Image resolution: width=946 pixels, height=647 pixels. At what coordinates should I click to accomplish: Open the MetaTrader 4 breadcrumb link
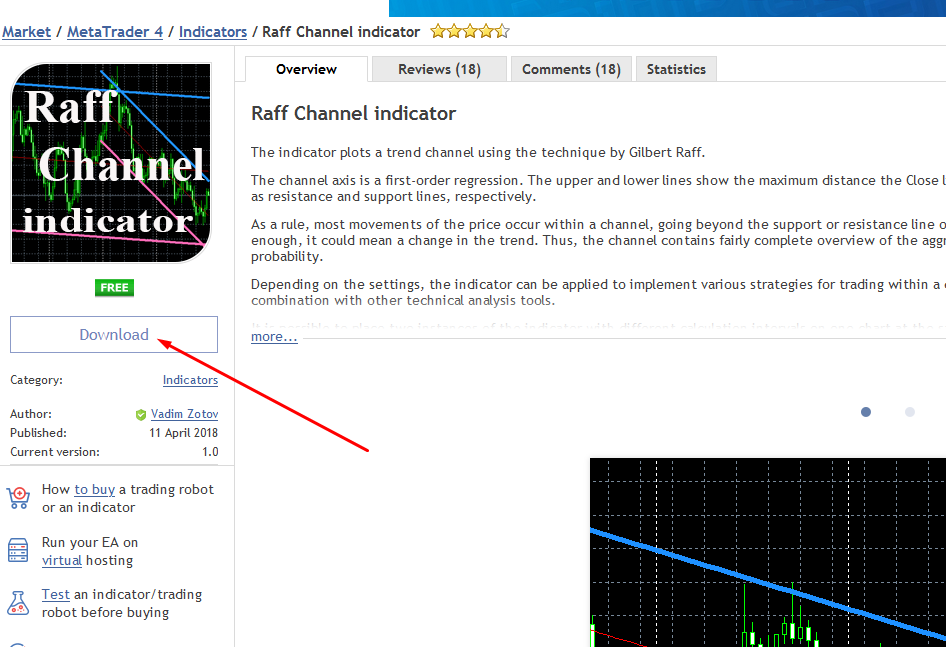(x=115, y=32)
